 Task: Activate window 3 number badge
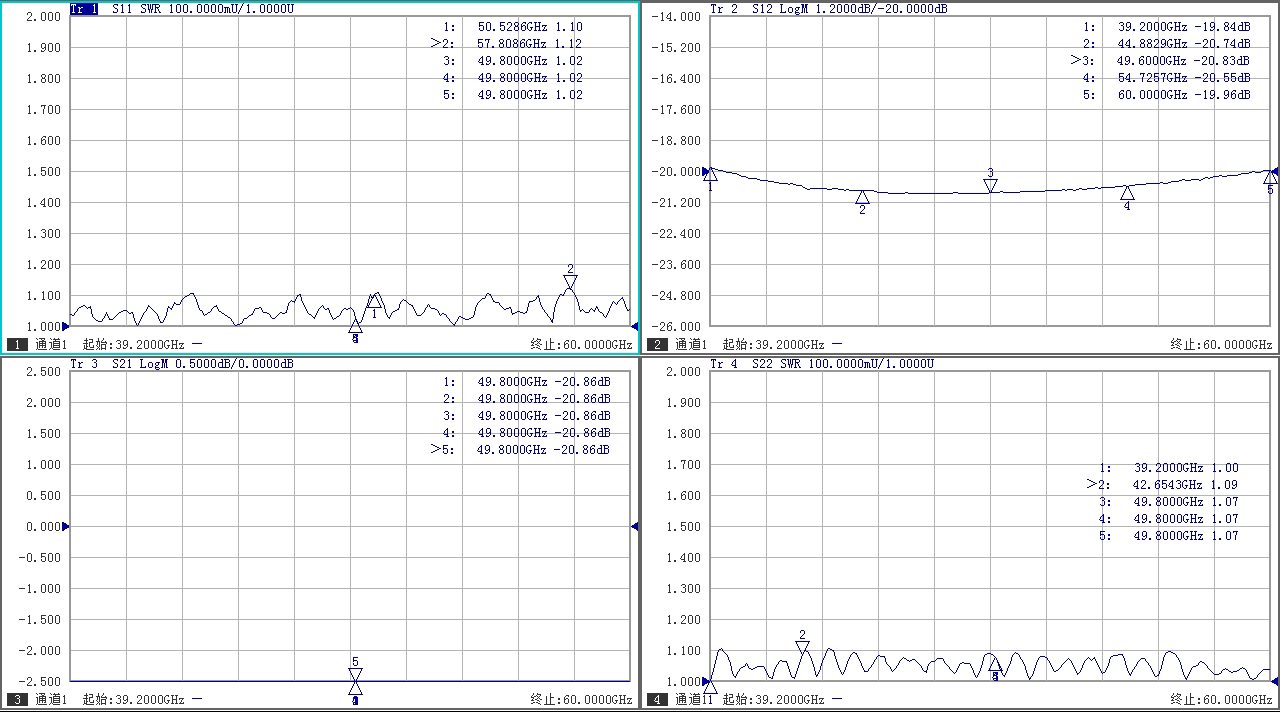(17, 699)
